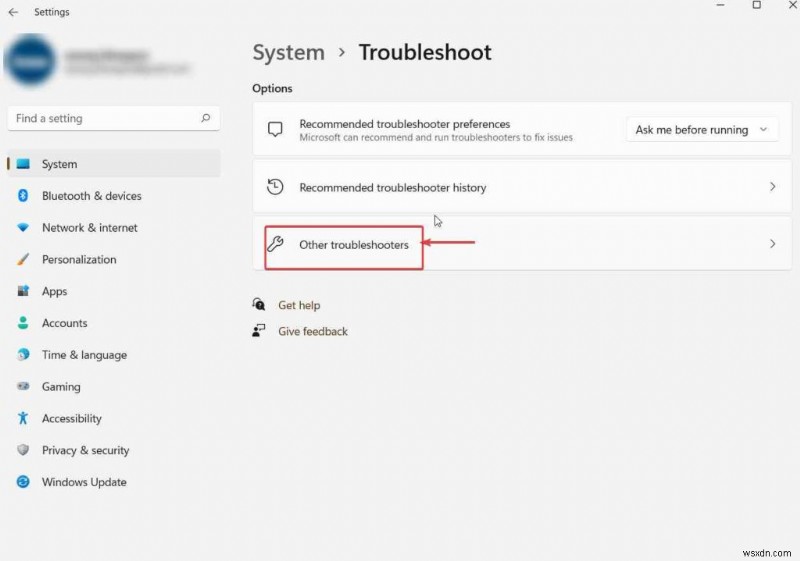
Task: Click the Accounts person icon
Action: click(x=23, y=322)
